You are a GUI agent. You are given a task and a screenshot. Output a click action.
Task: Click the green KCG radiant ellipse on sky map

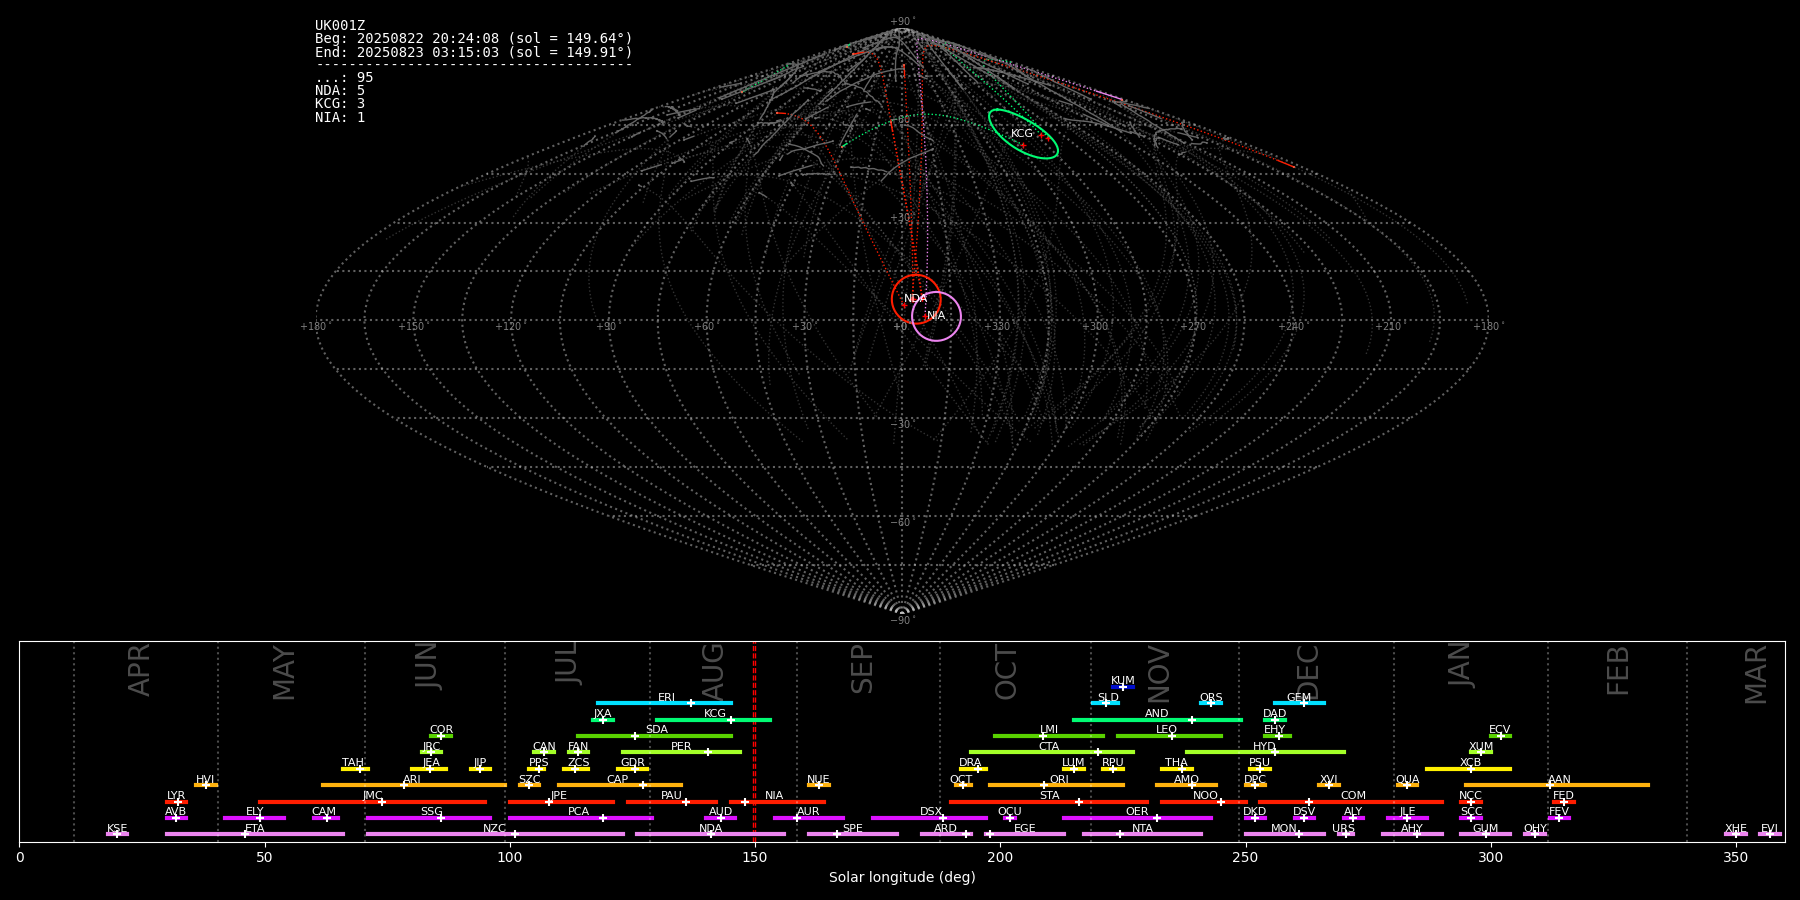[1023, 134]
